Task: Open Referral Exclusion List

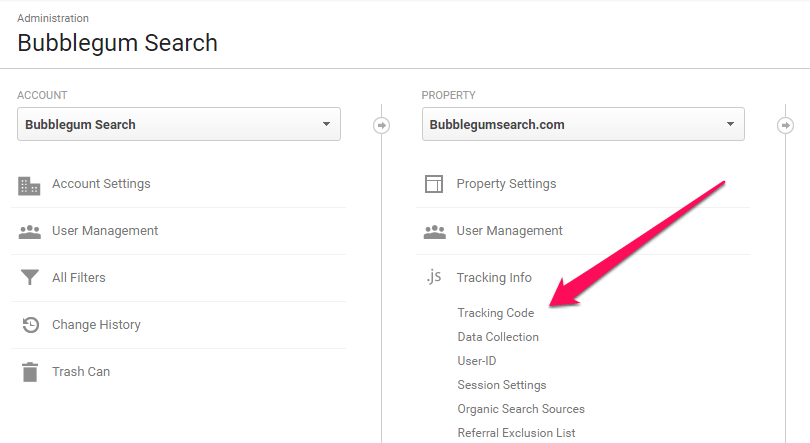Action: point(516,433)
